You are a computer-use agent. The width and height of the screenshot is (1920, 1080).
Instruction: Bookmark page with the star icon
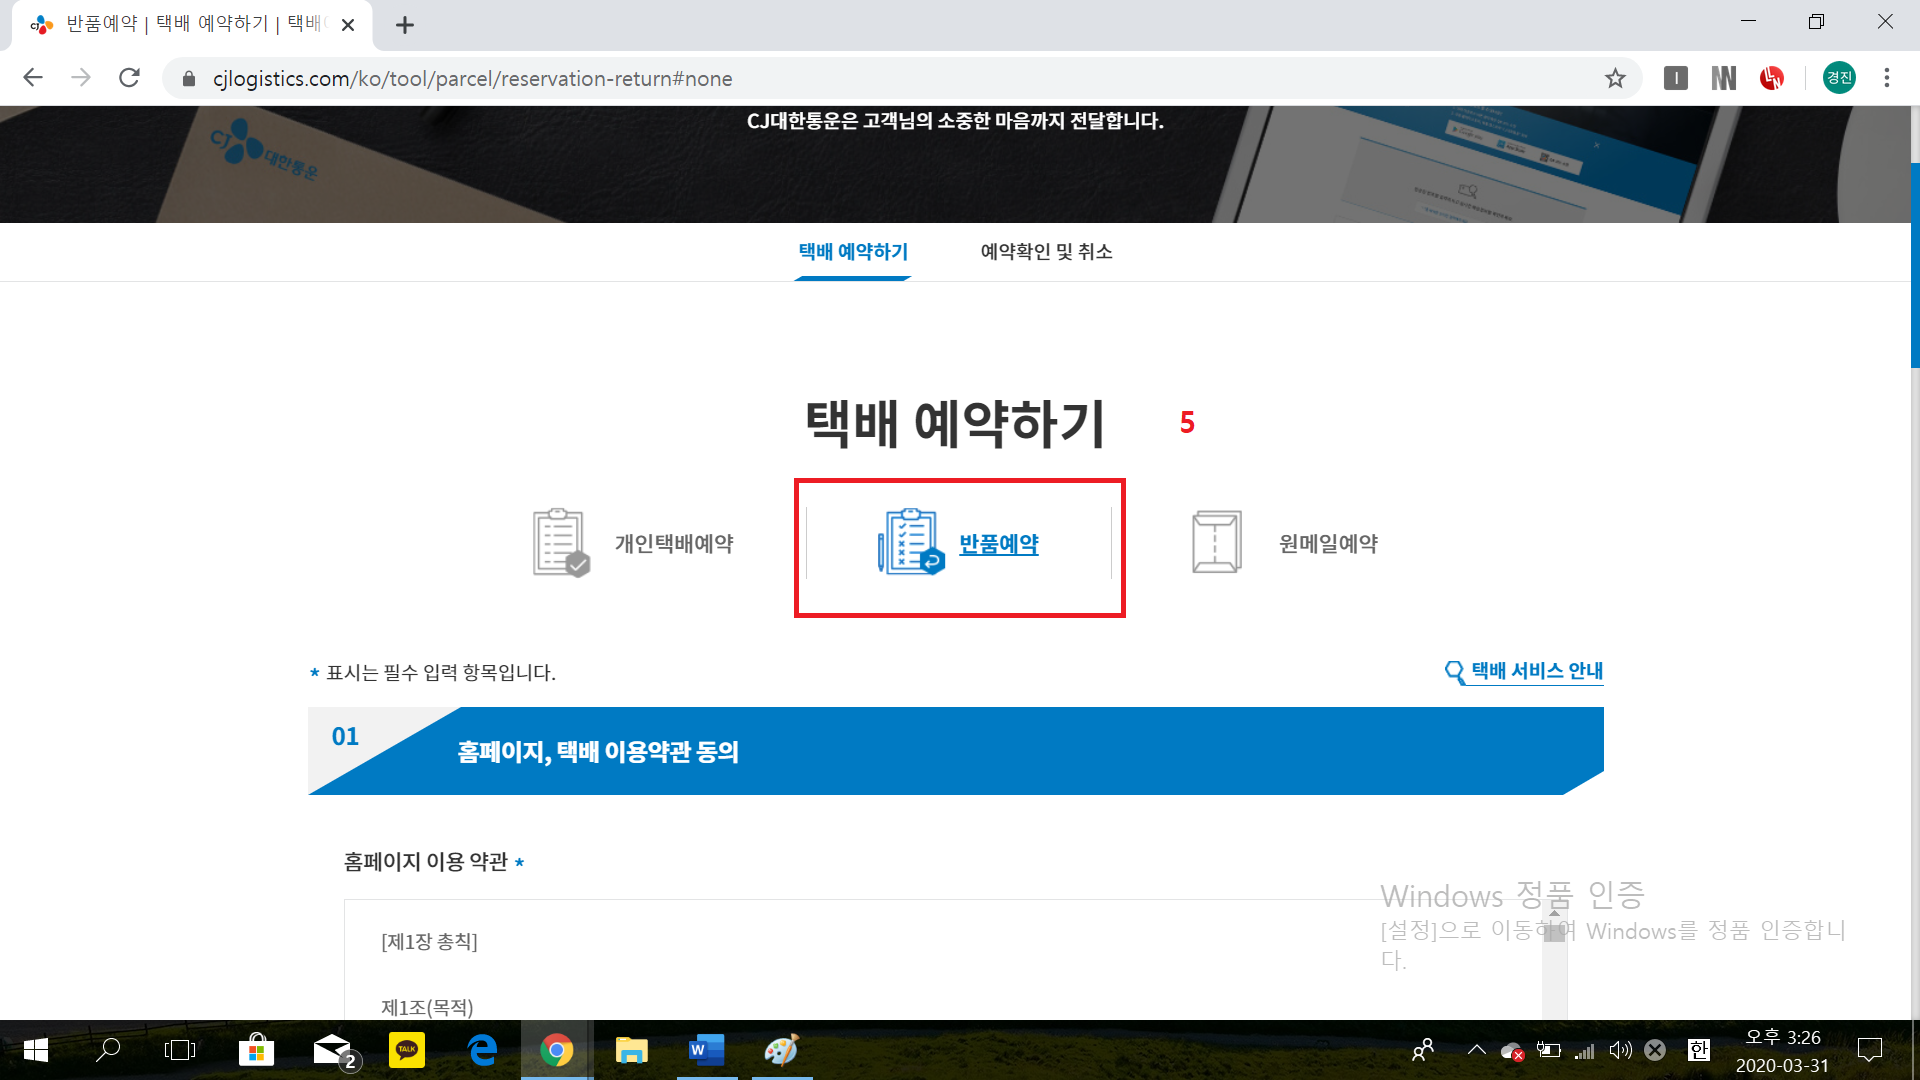1615,78
